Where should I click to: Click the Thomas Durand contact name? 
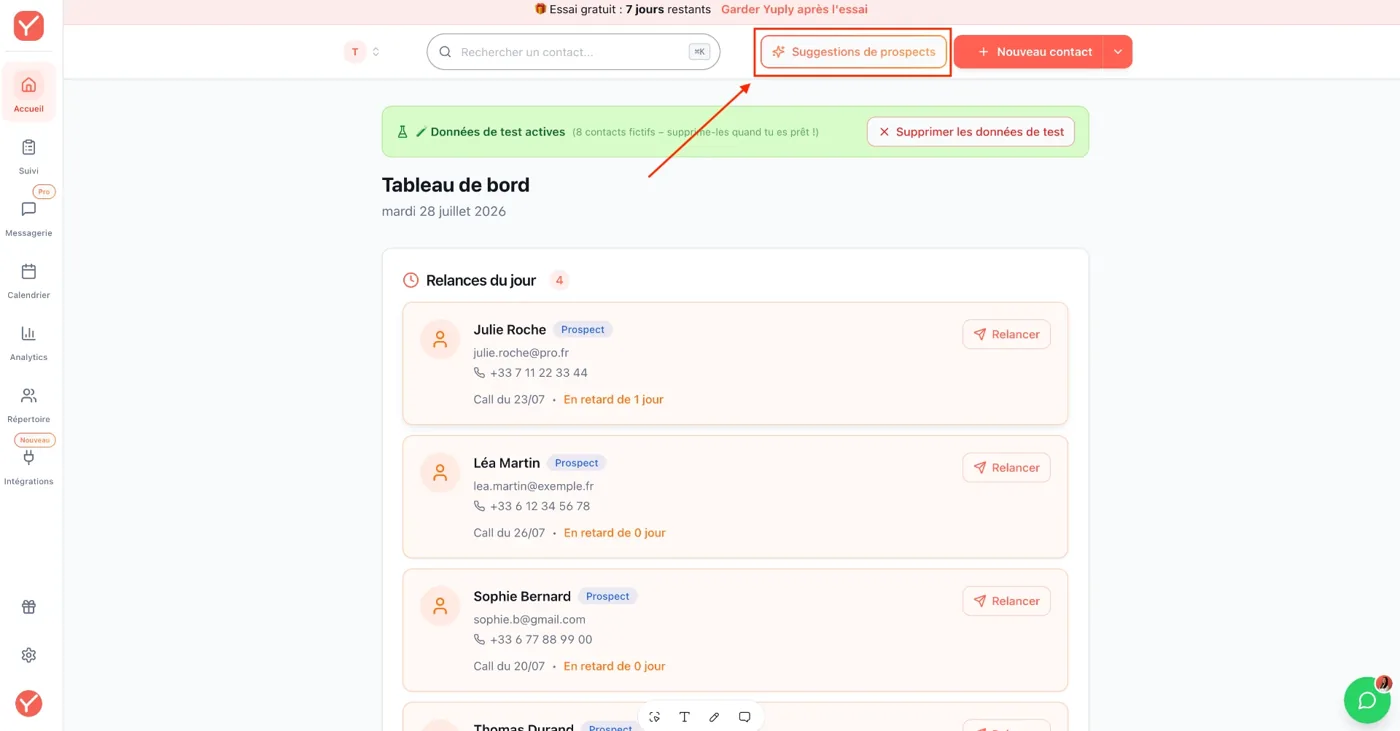tap(524, 727)
